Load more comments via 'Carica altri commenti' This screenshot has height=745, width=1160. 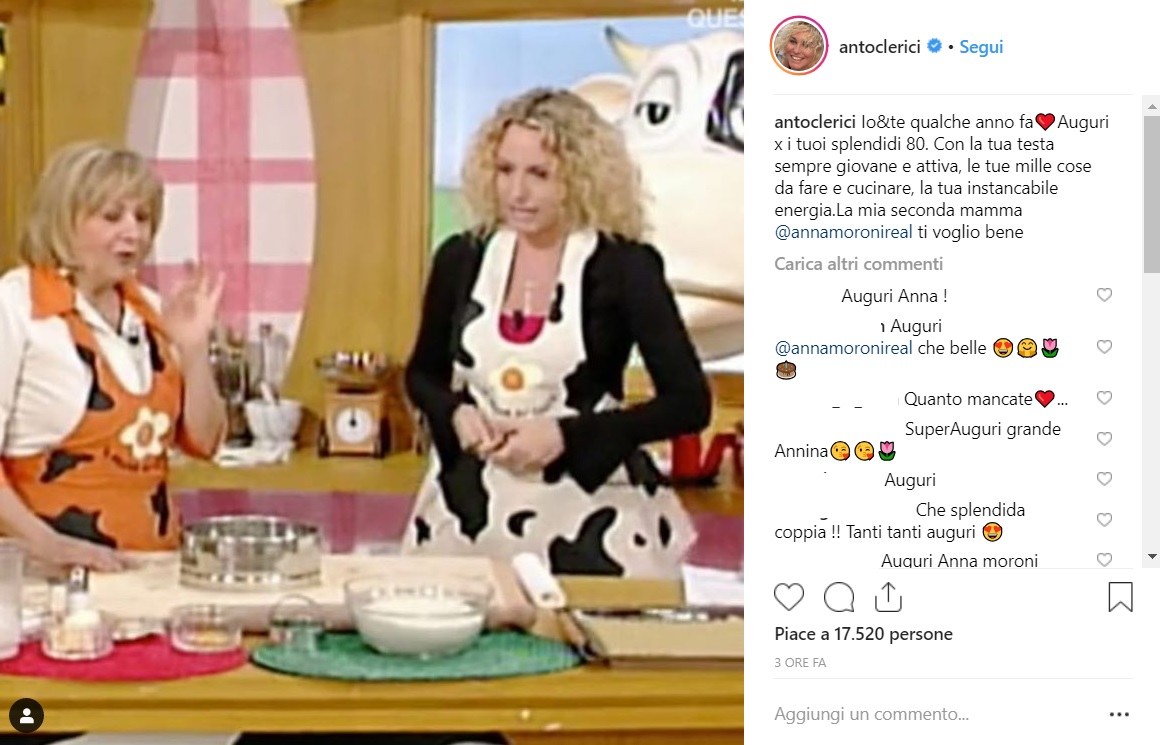pos(858,264)
